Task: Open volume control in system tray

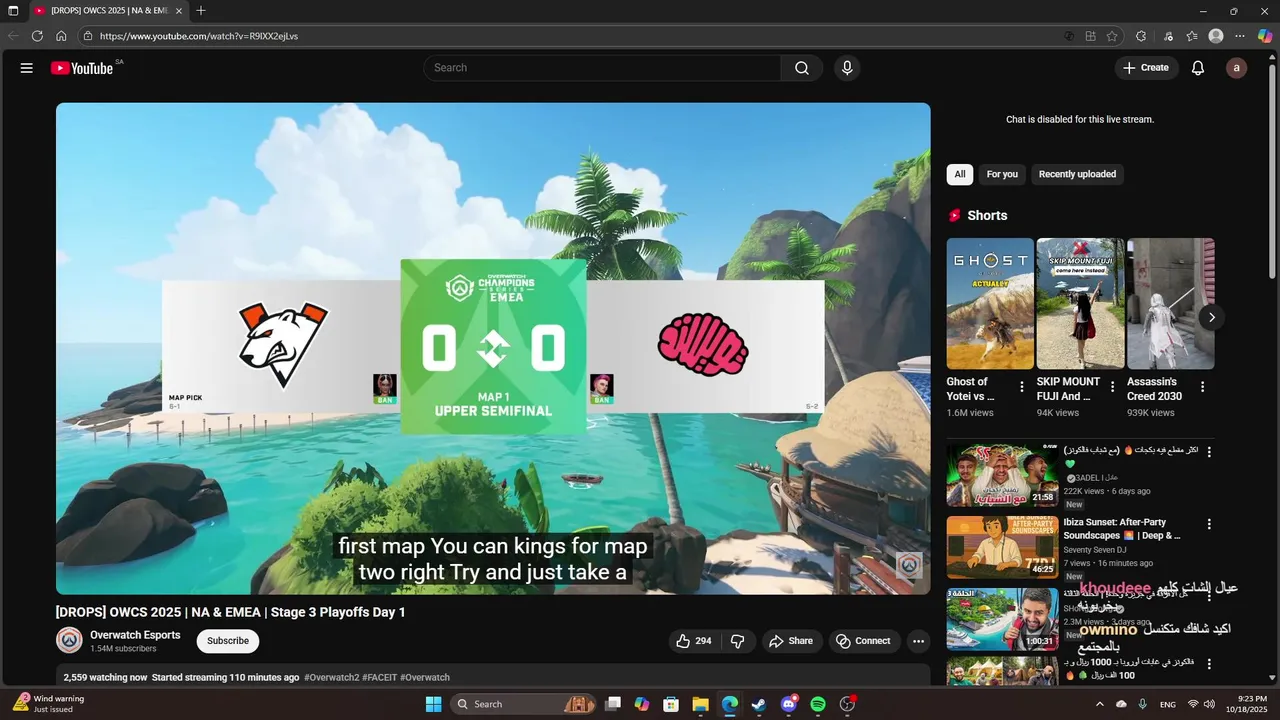Action: [x=1209, y=704]
